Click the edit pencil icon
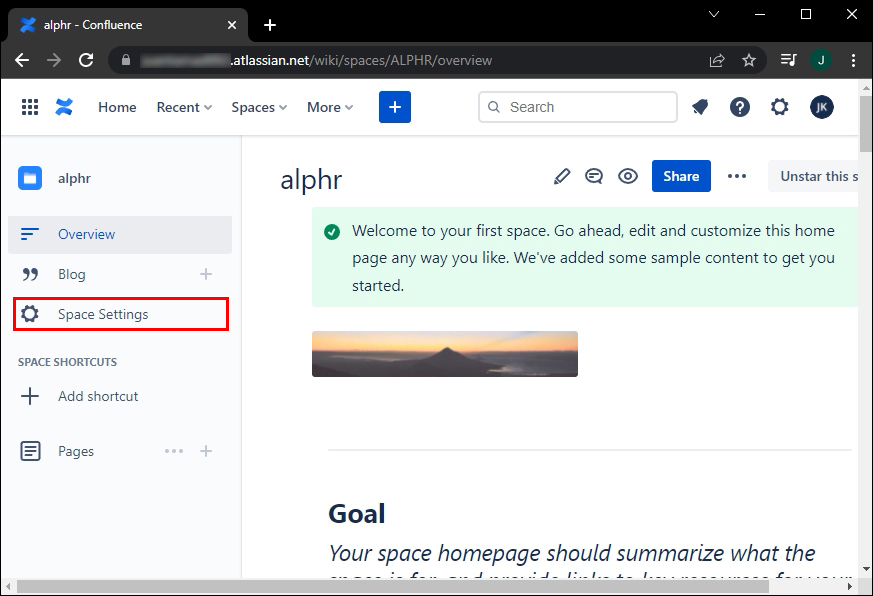 562,177
